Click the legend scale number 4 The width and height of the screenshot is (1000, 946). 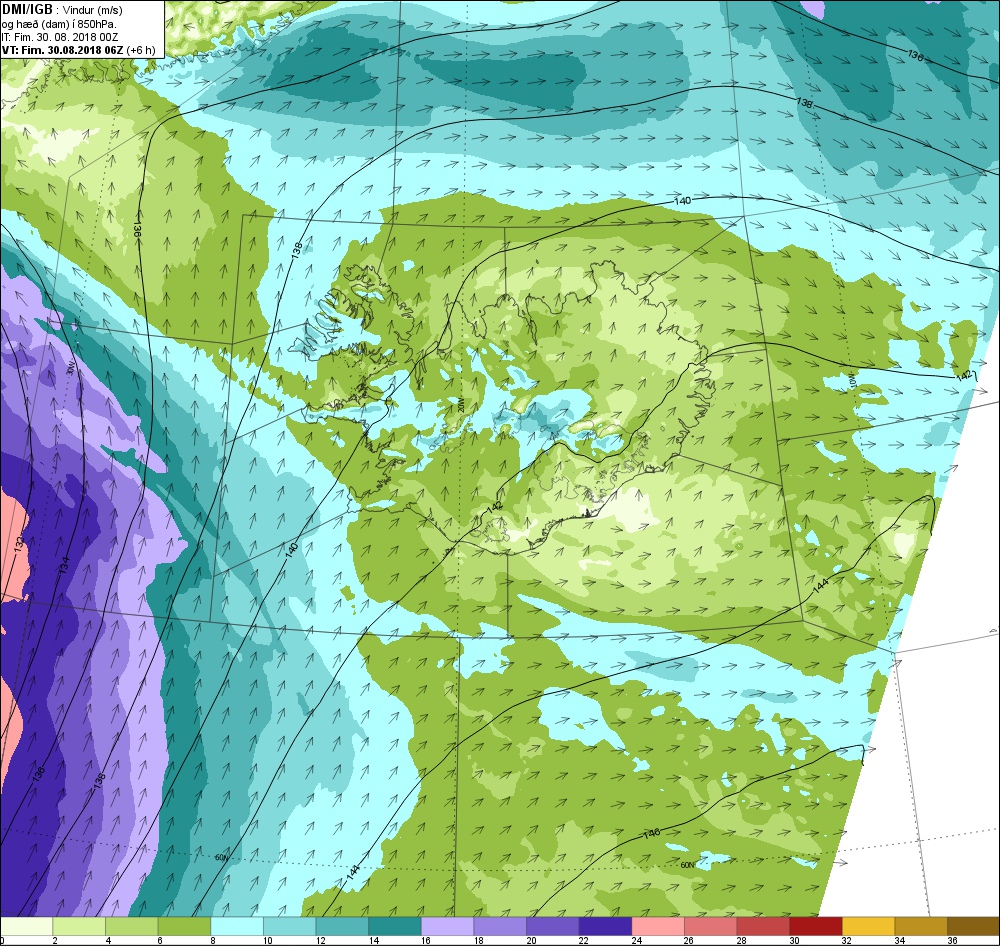pyautogui.click(x=108, y=940)
